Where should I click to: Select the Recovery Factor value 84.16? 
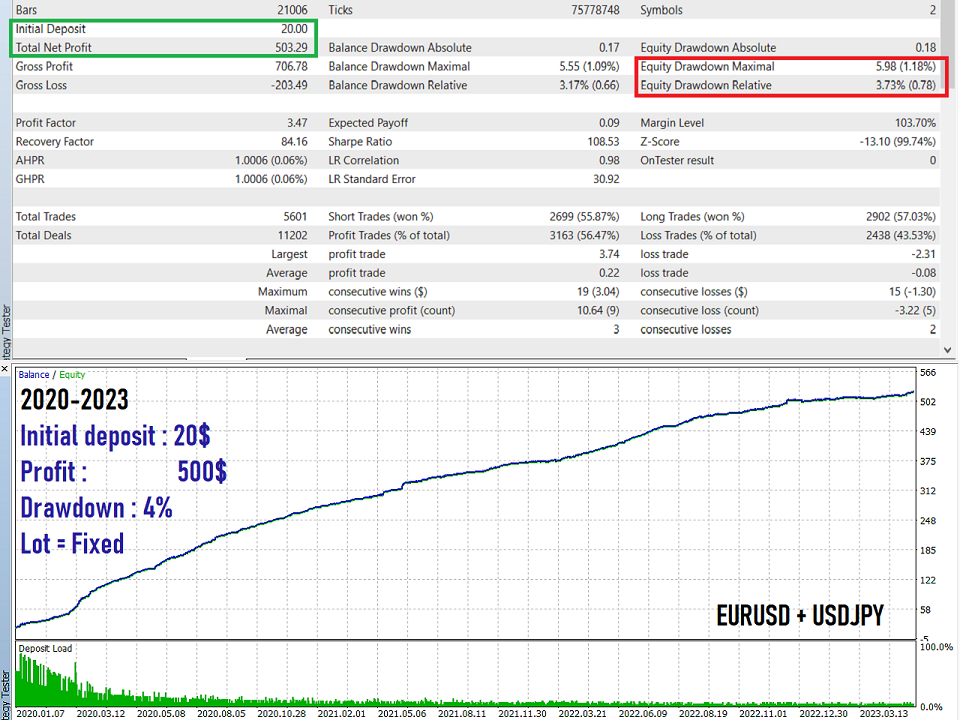(x=294, y=141)
